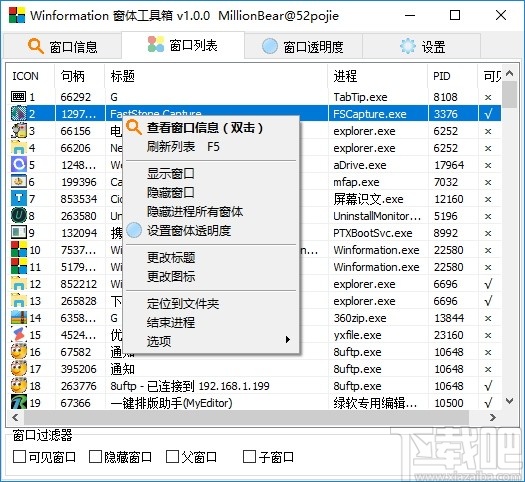Viewport: 525px width, 482px height.
Task: Click the process name yxfile.exe
Action: pos(357,335)
